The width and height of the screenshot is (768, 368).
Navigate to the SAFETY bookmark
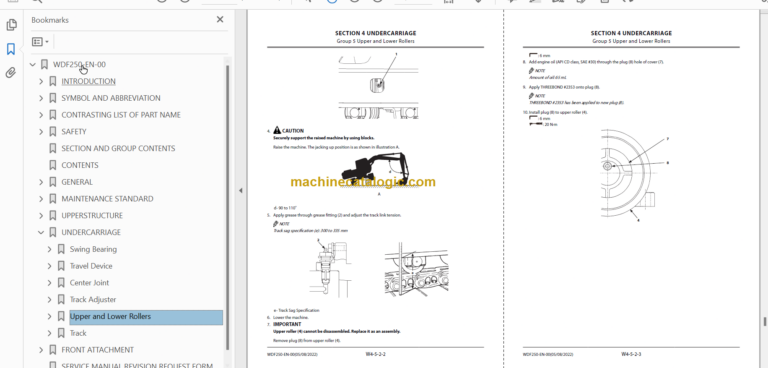(x=74, y=131)
